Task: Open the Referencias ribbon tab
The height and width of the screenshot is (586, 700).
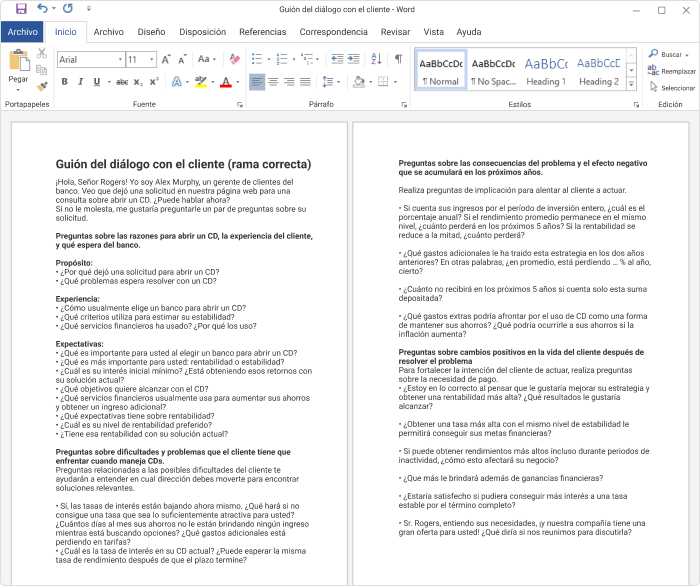Action: click(262, 32)
